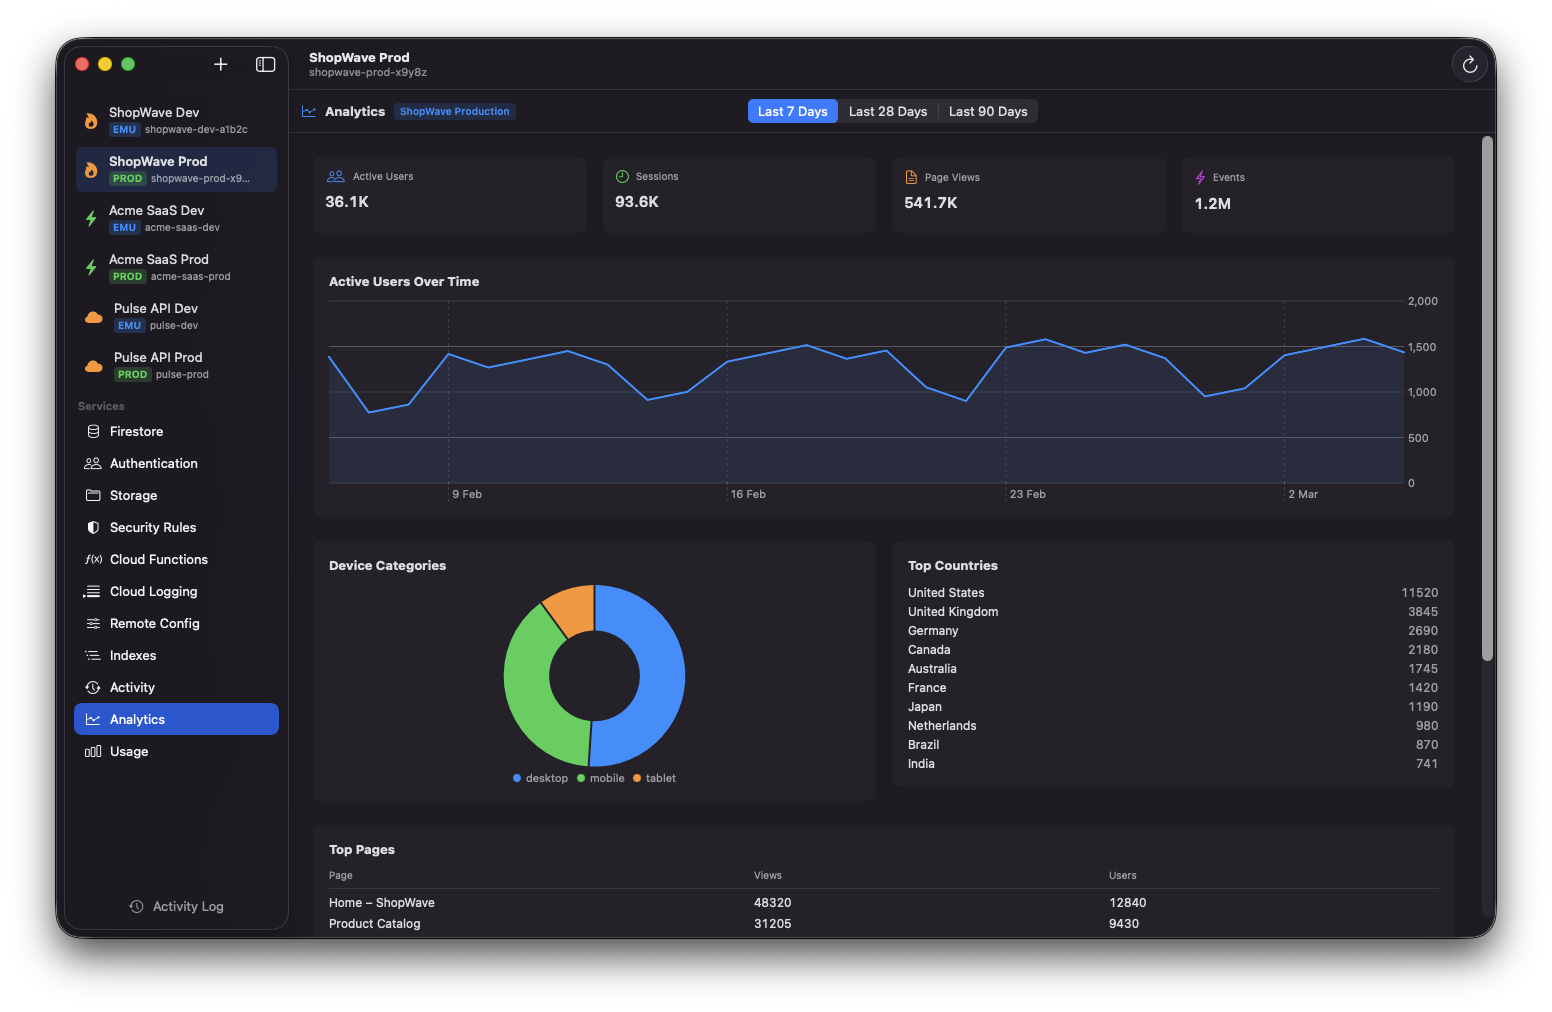Open the Activity section
This screenshot has height=1012, width=1552.
[131, 687]
